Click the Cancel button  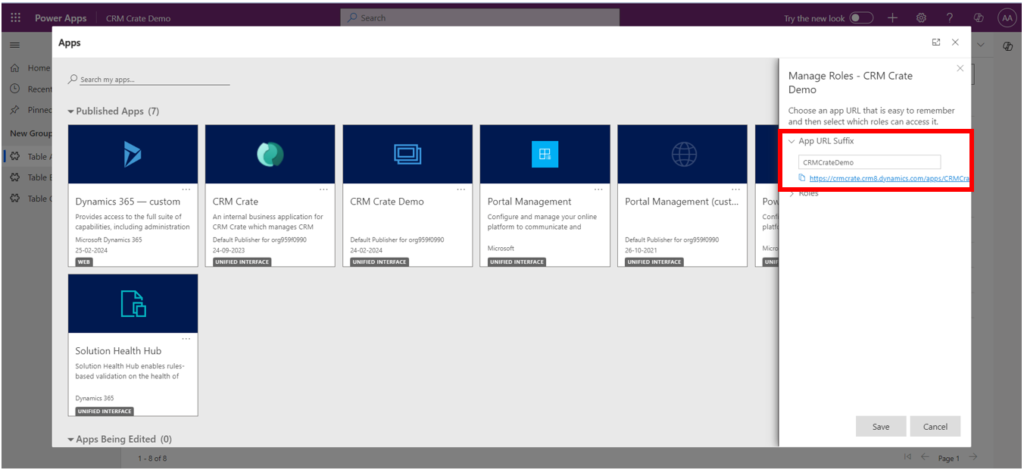935,426
